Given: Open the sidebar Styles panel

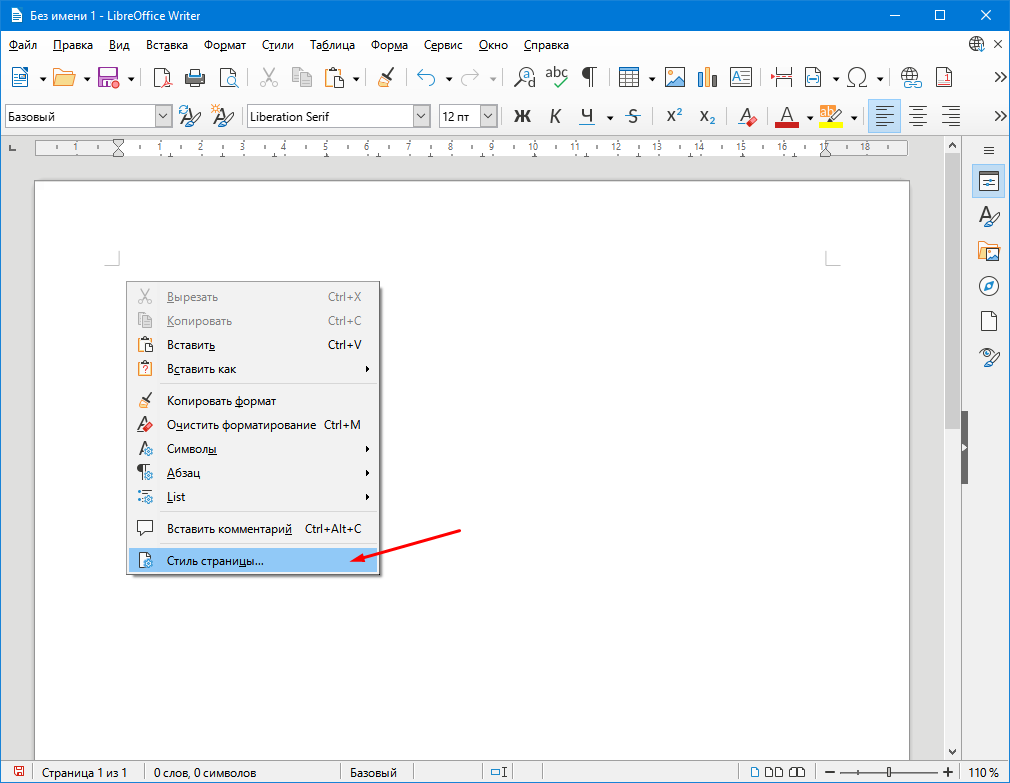Looking at the screenshot, I should tap(989, 216).
